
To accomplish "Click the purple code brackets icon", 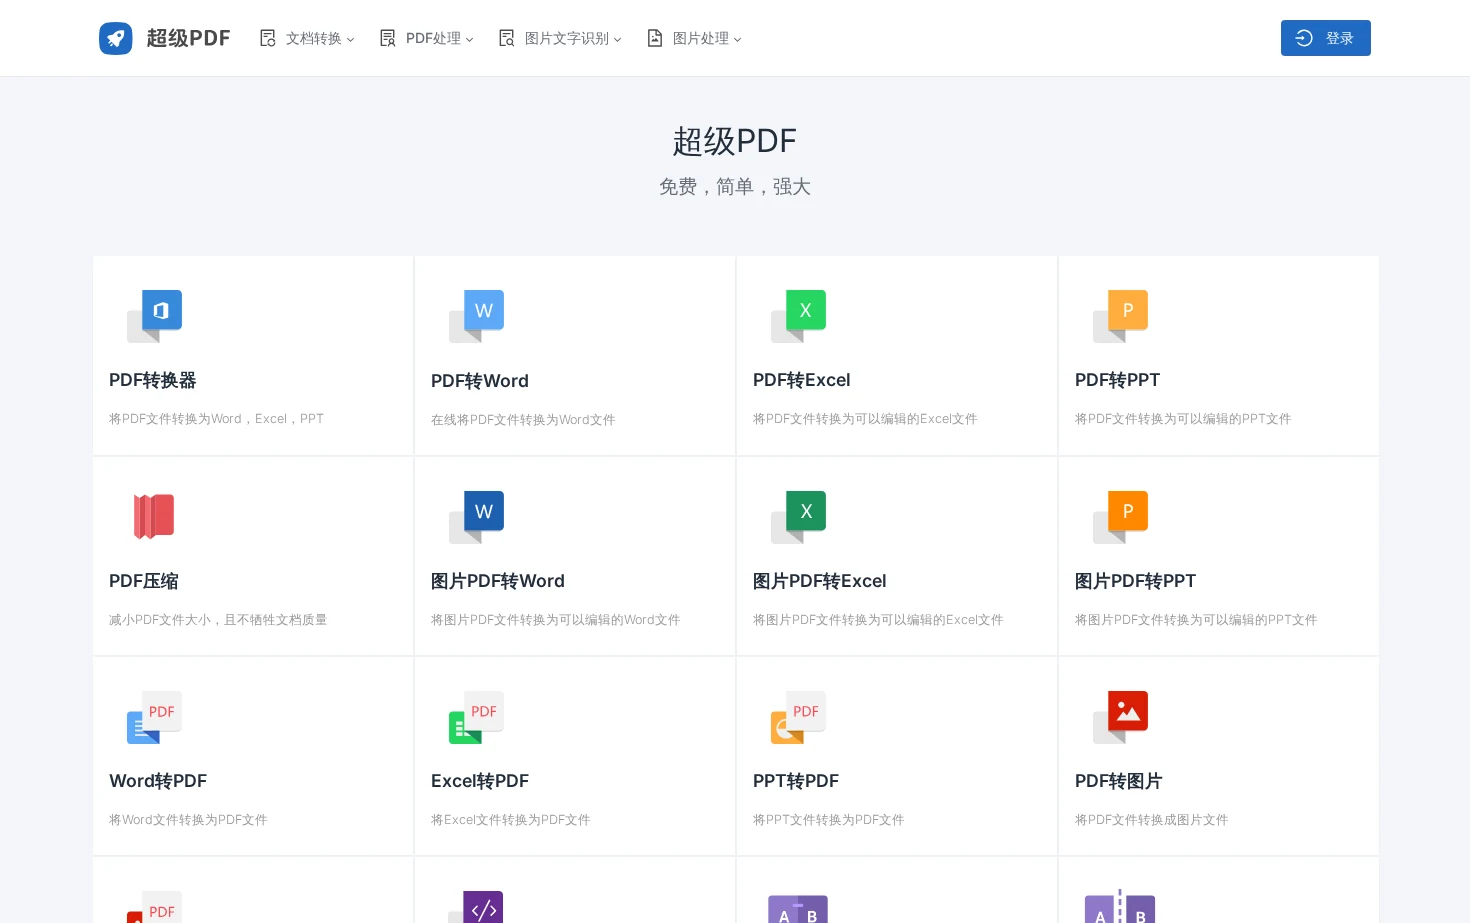I will point(476,907).
